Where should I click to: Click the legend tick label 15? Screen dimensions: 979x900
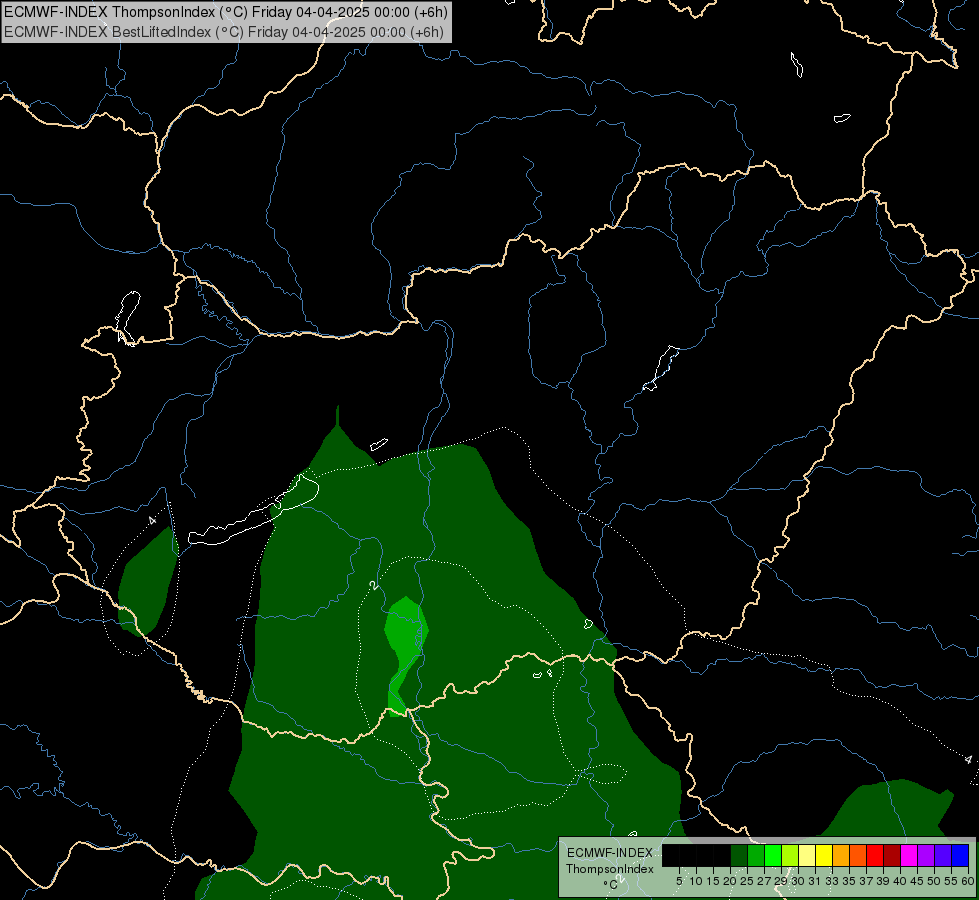[713, 881]
